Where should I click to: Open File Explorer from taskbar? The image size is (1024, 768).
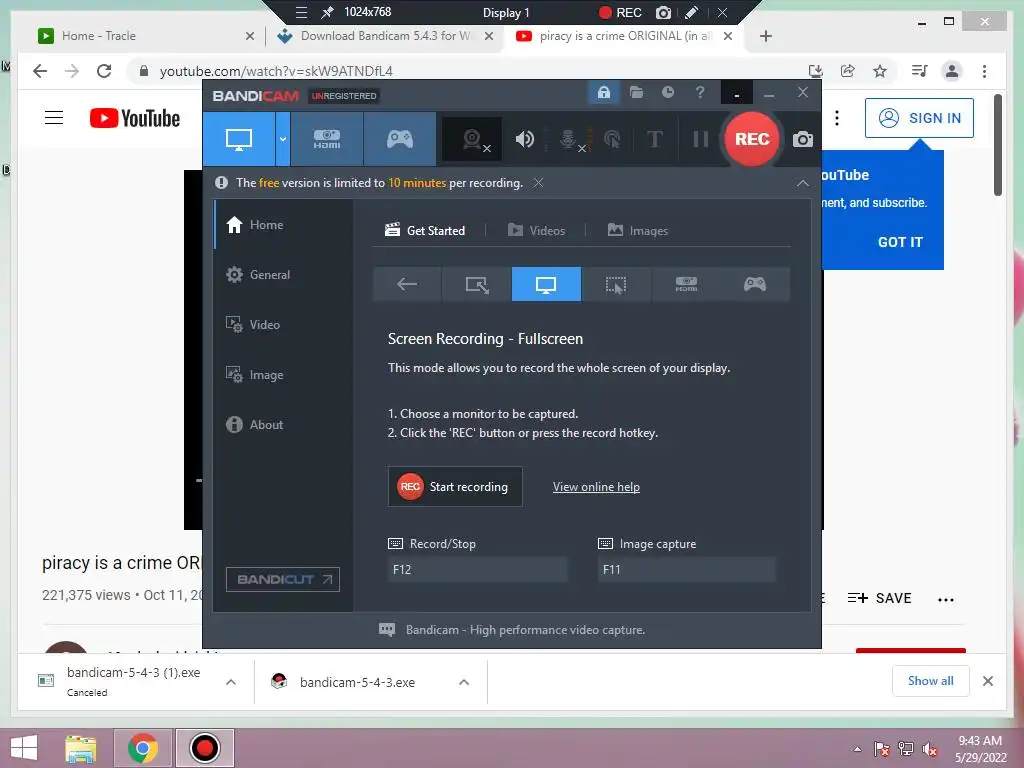point(81,748)
